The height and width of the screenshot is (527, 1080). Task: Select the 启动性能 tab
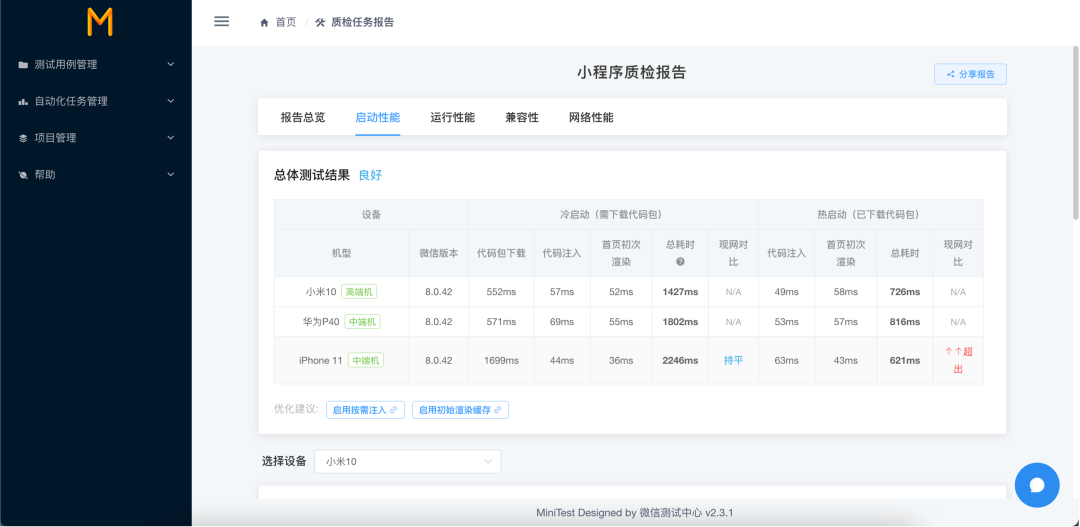(377, 117)
